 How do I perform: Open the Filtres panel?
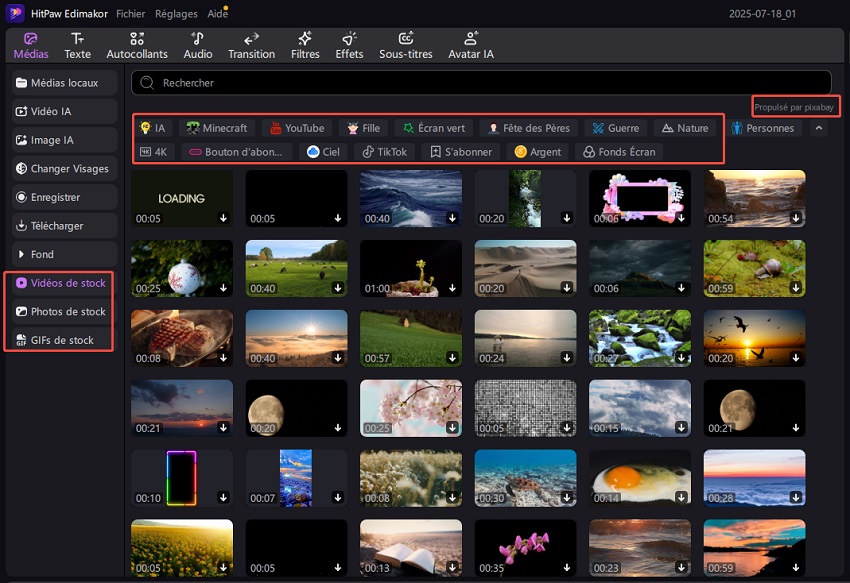point(305,45)
